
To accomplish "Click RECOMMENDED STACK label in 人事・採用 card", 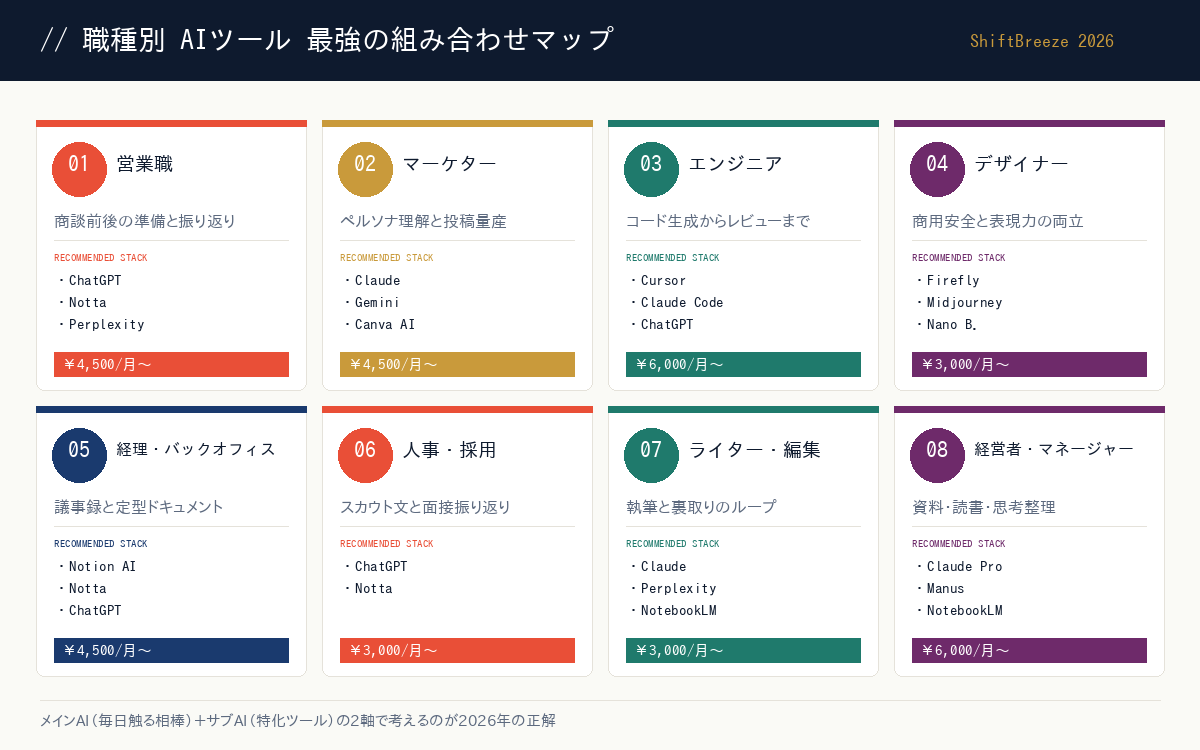I will 387,544.
